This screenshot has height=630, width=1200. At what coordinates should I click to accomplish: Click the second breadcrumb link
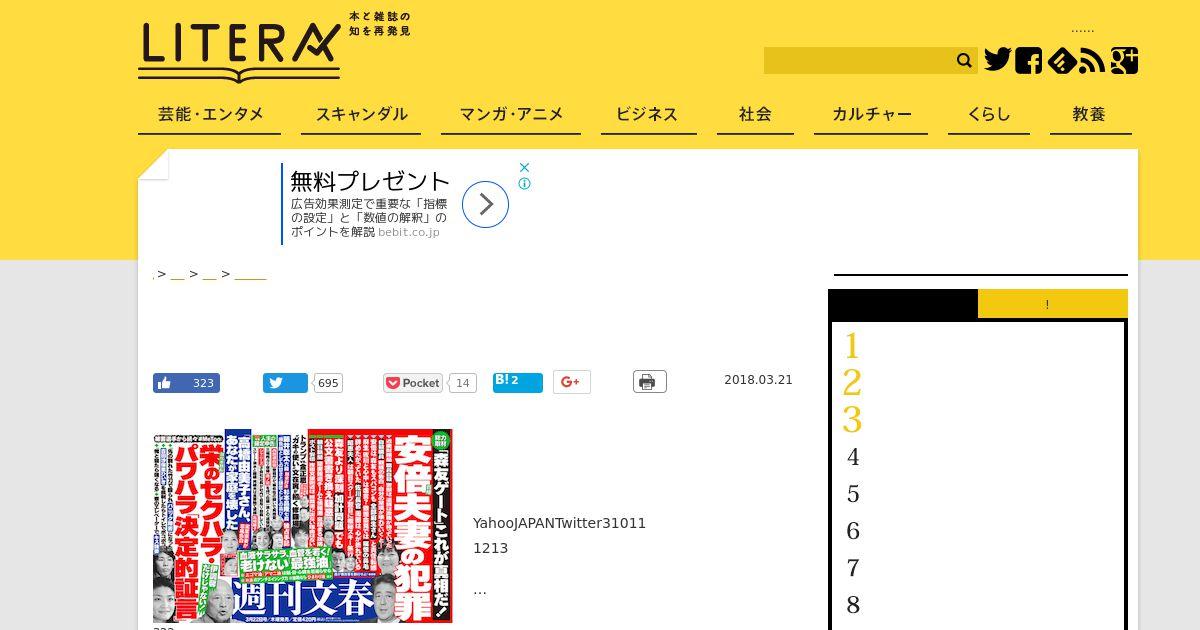tap(178, 274)
